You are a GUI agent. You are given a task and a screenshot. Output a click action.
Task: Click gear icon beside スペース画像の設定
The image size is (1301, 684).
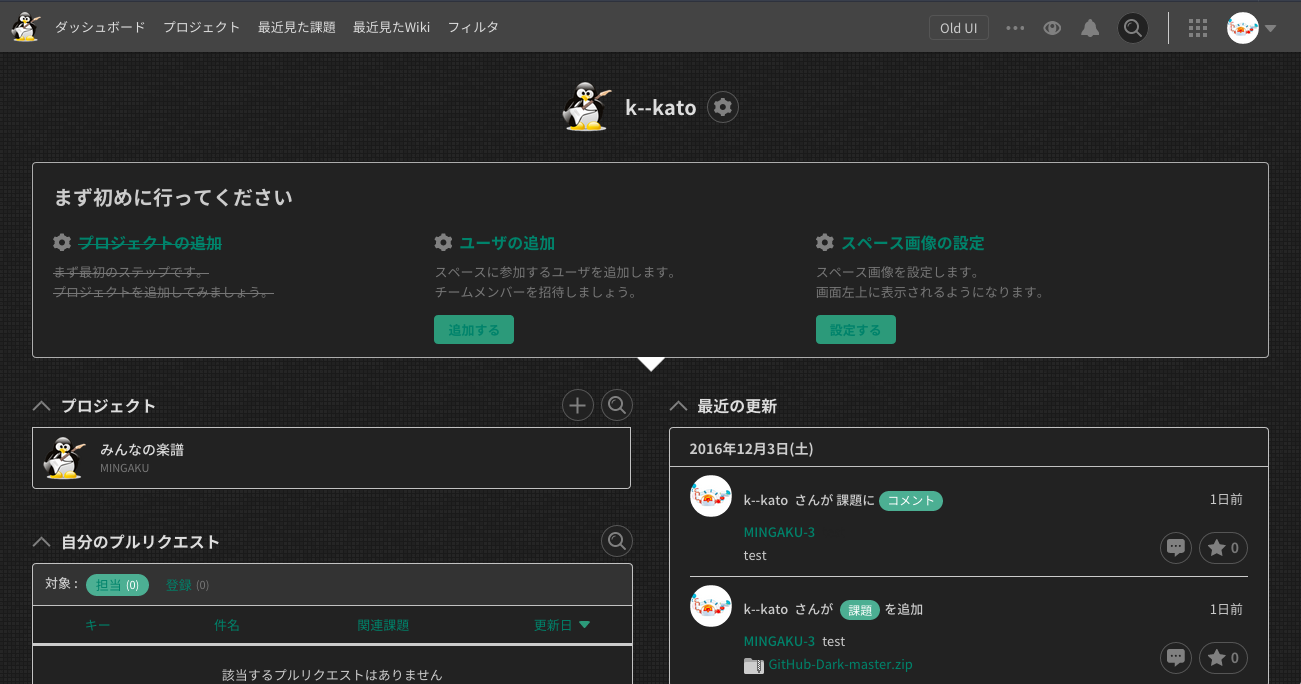coord(825,243)
